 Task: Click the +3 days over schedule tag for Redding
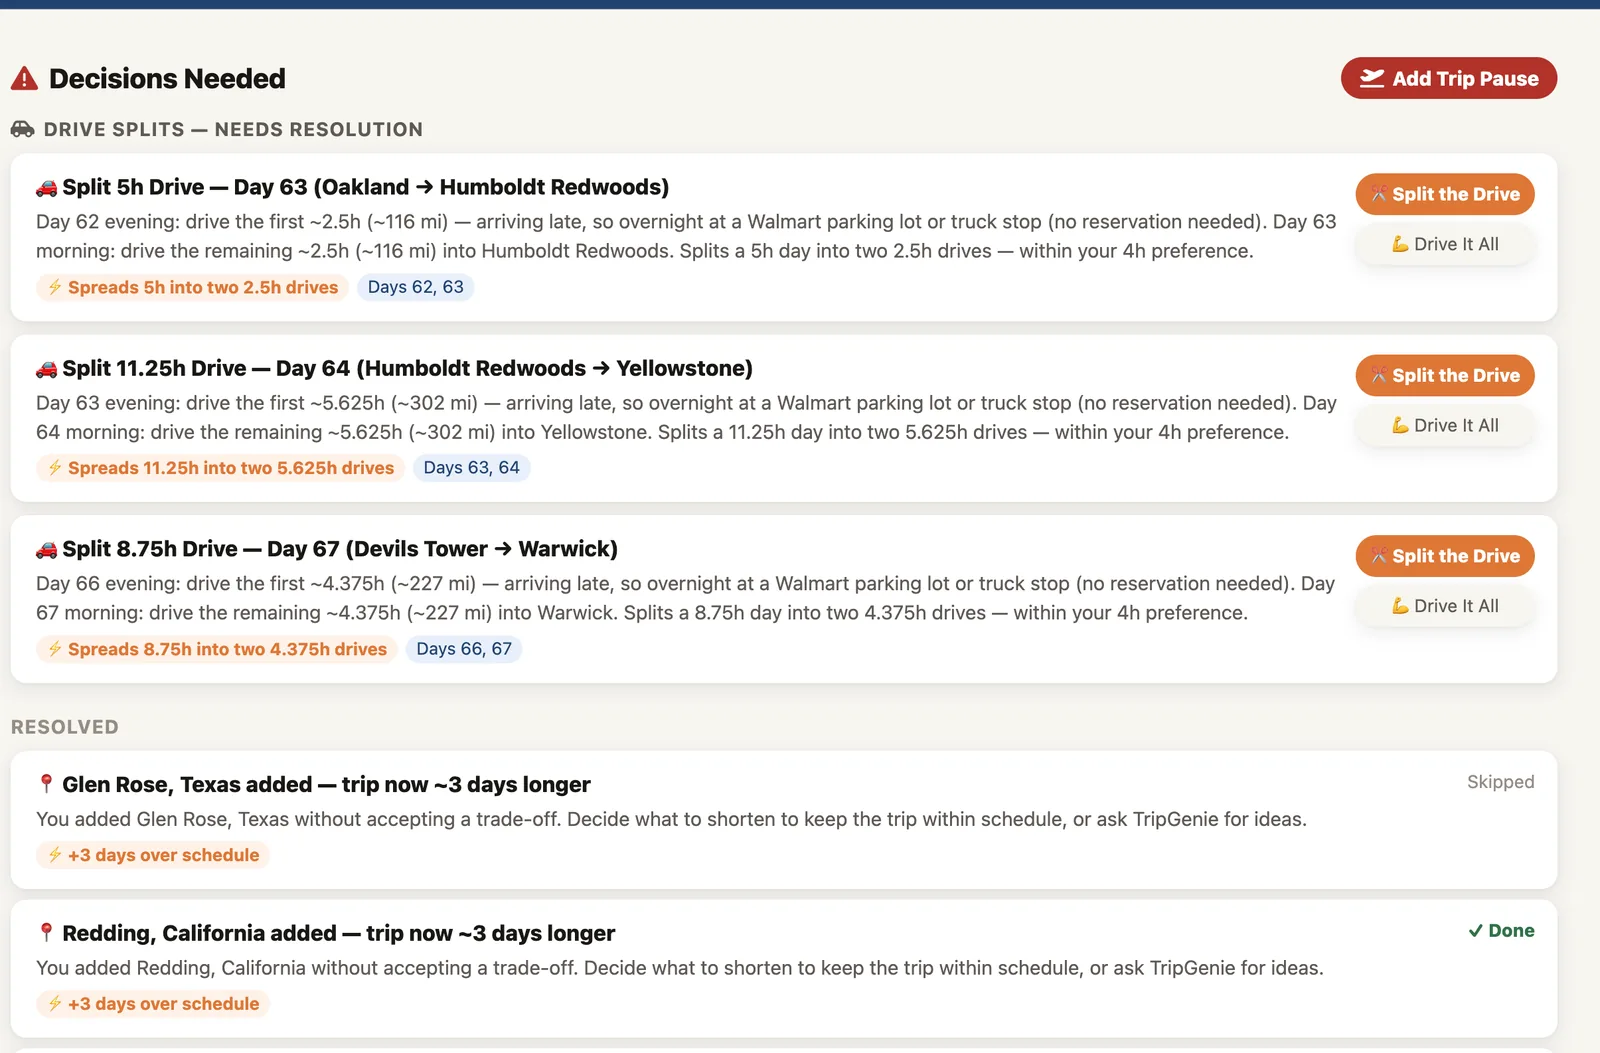(x=153, y=1004)
